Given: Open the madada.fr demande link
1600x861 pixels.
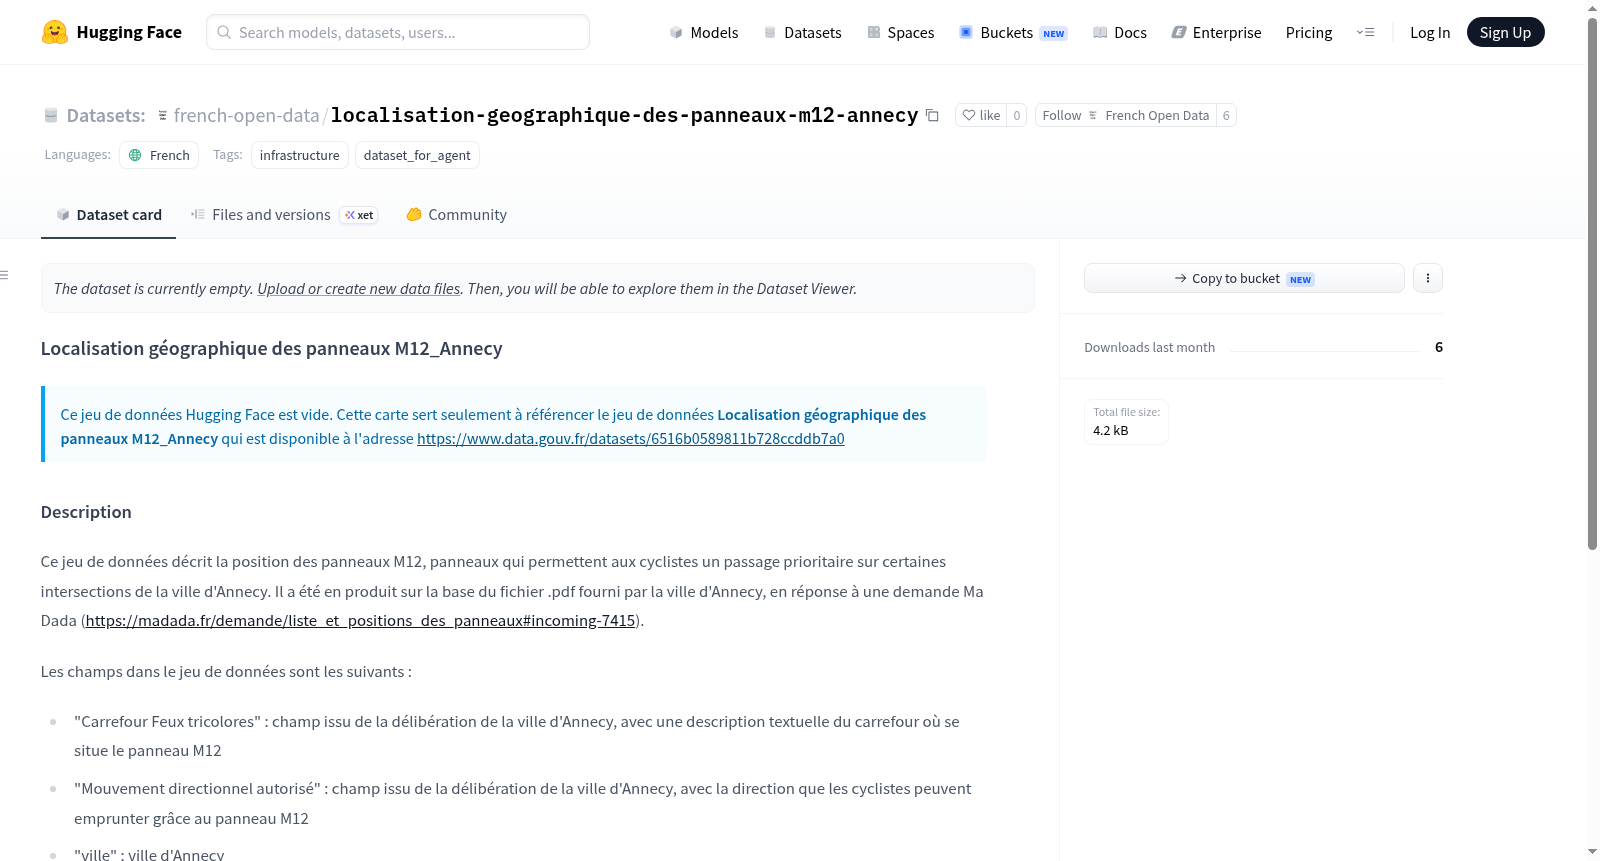Looking at the screenshot, I should pos(360,620).
